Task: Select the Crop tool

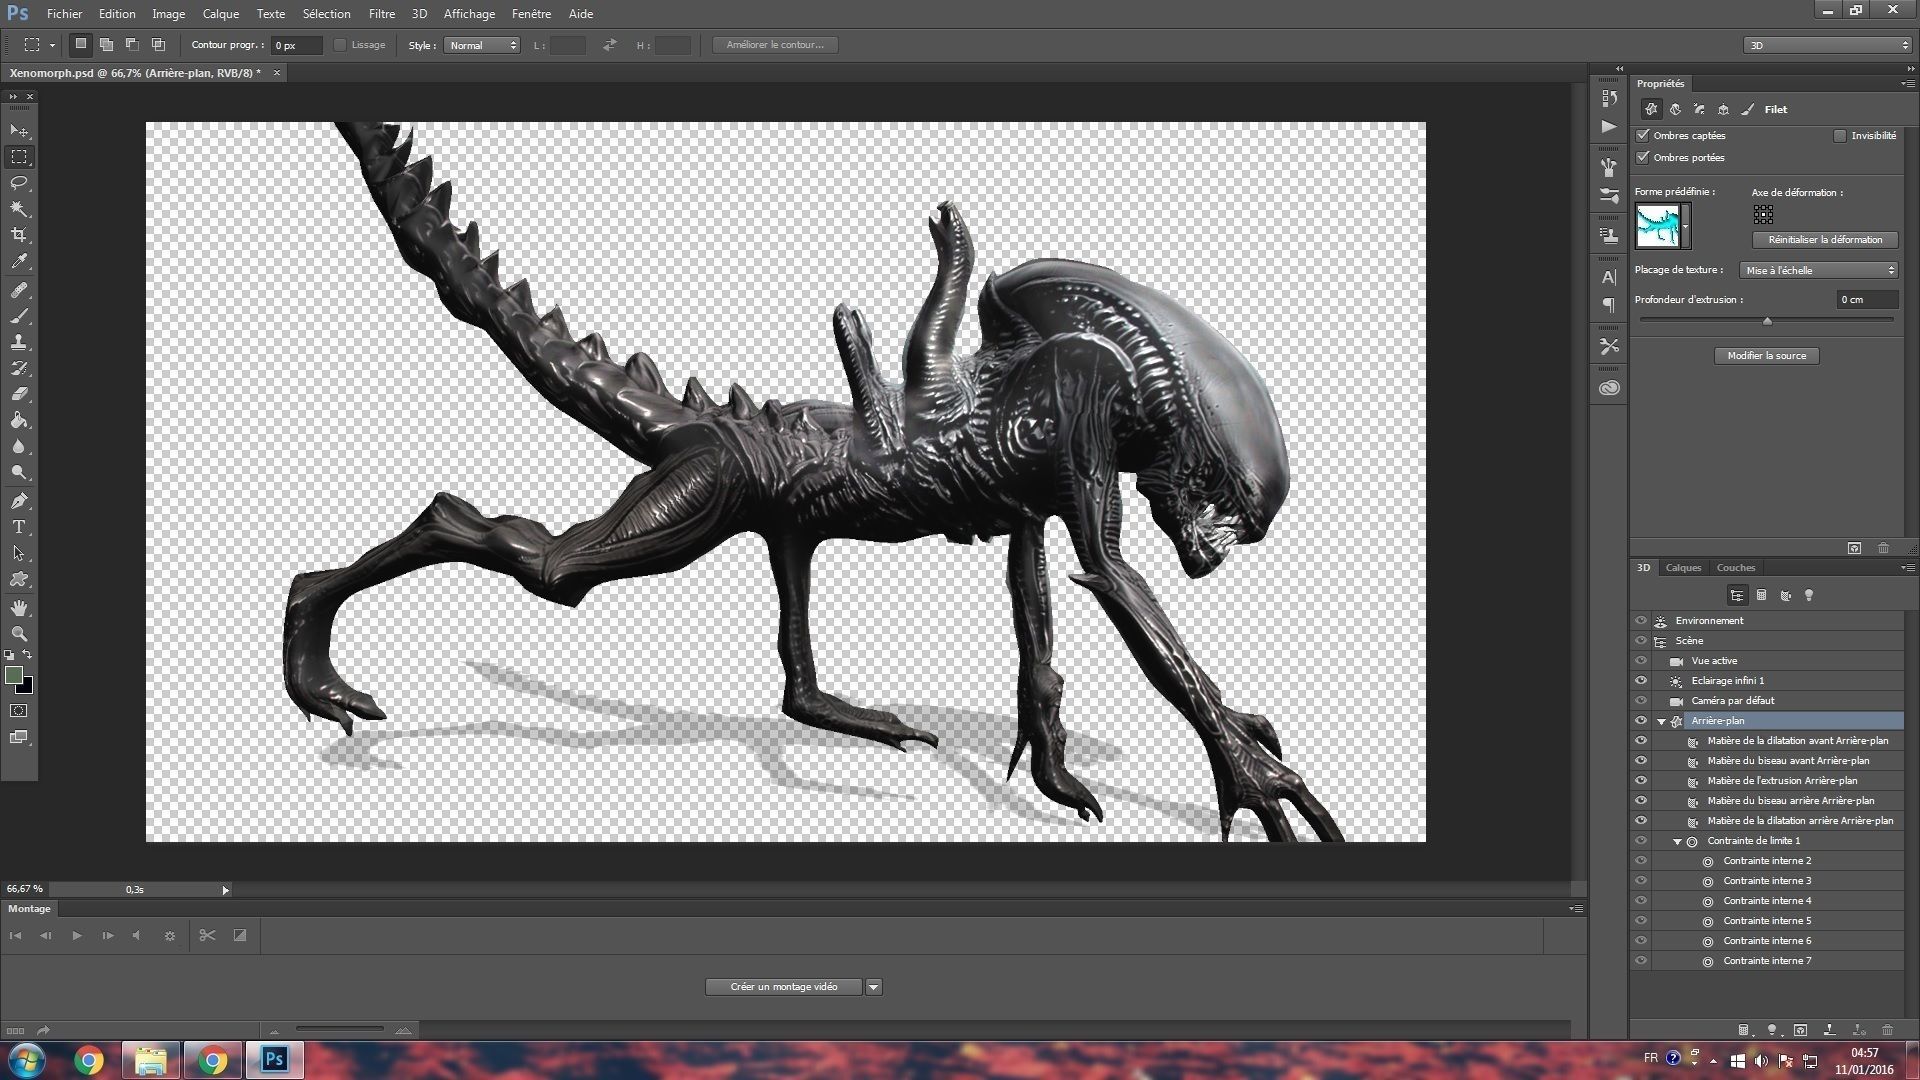Action: 19,235
